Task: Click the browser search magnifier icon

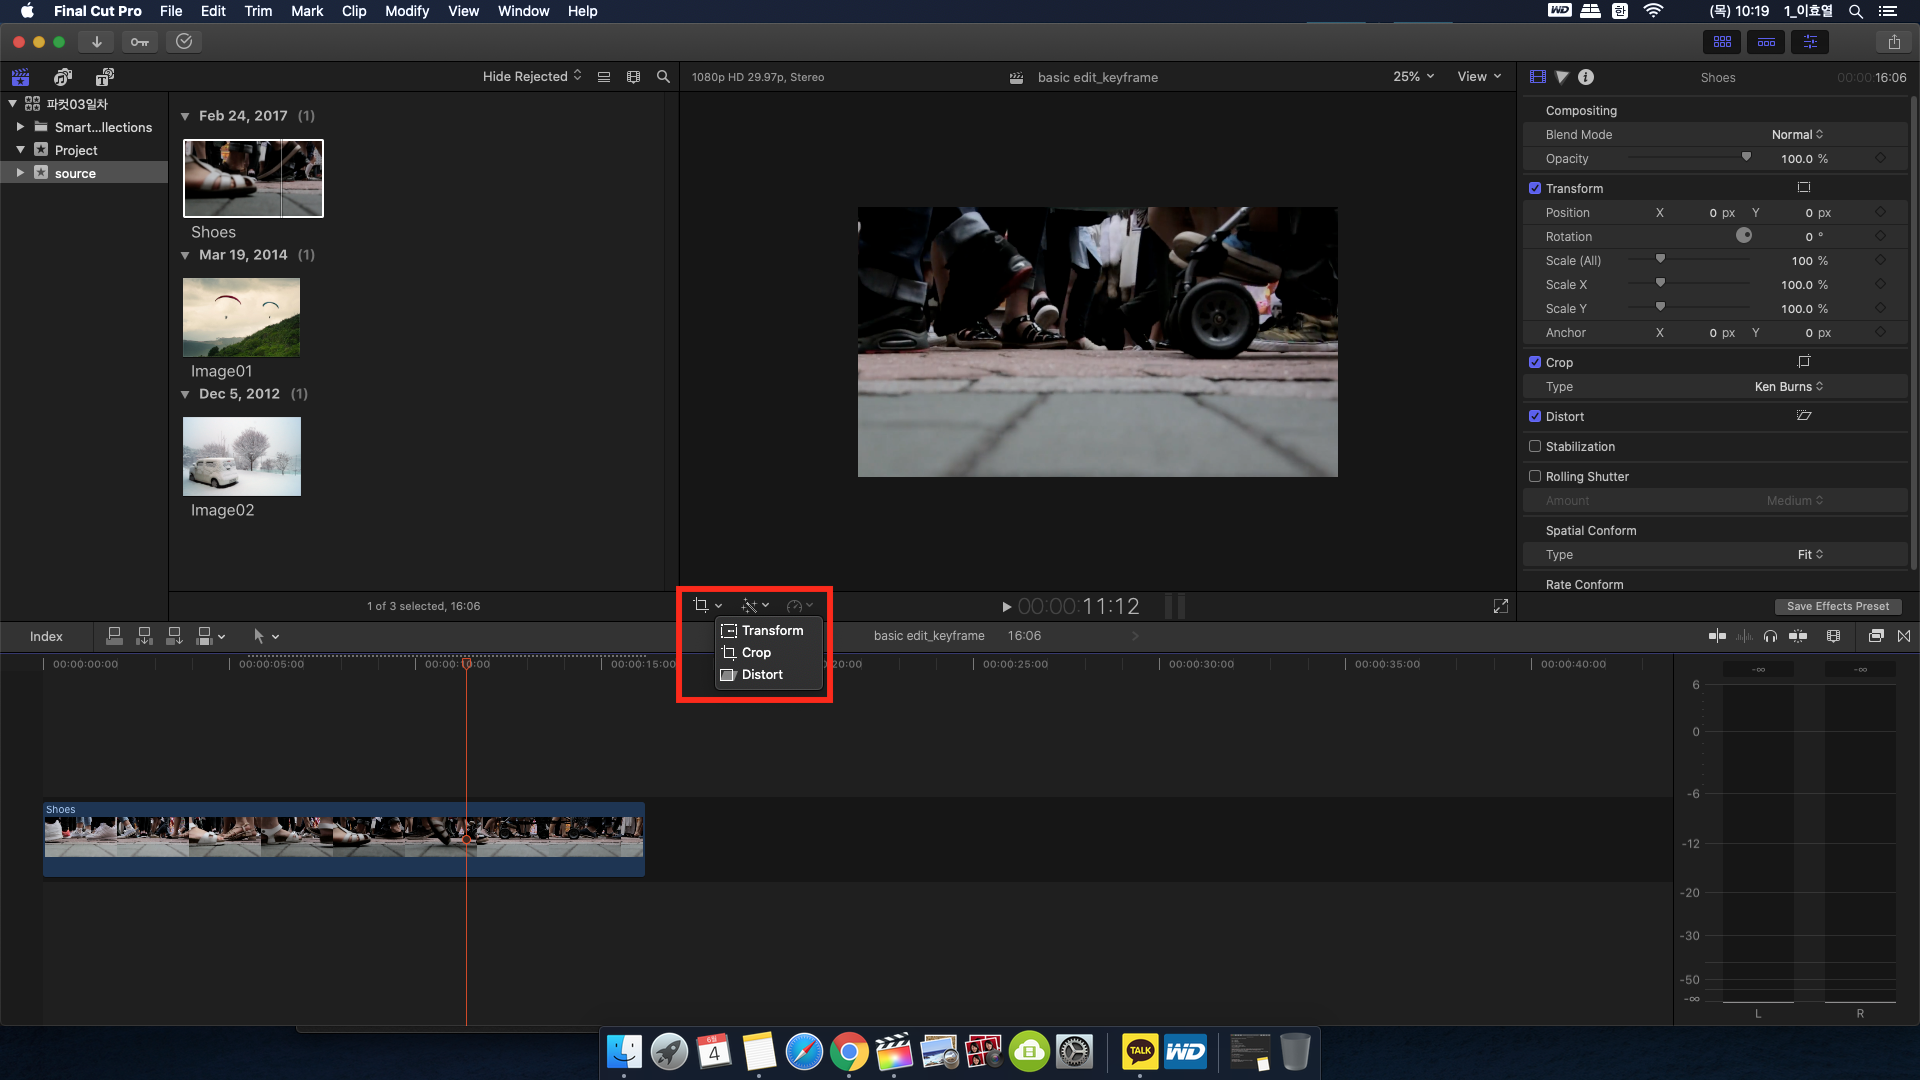Action: [663, 77]
